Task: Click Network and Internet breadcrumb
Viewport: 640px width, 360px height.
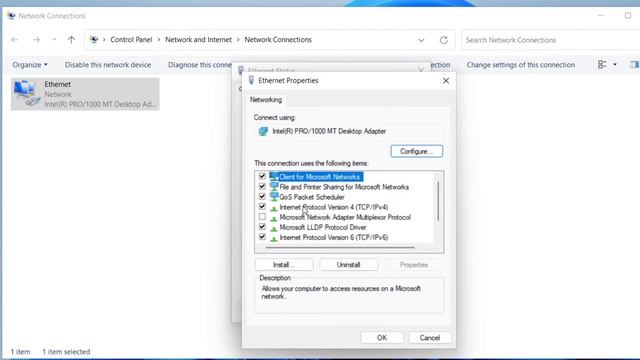Action: coord(198,40)
